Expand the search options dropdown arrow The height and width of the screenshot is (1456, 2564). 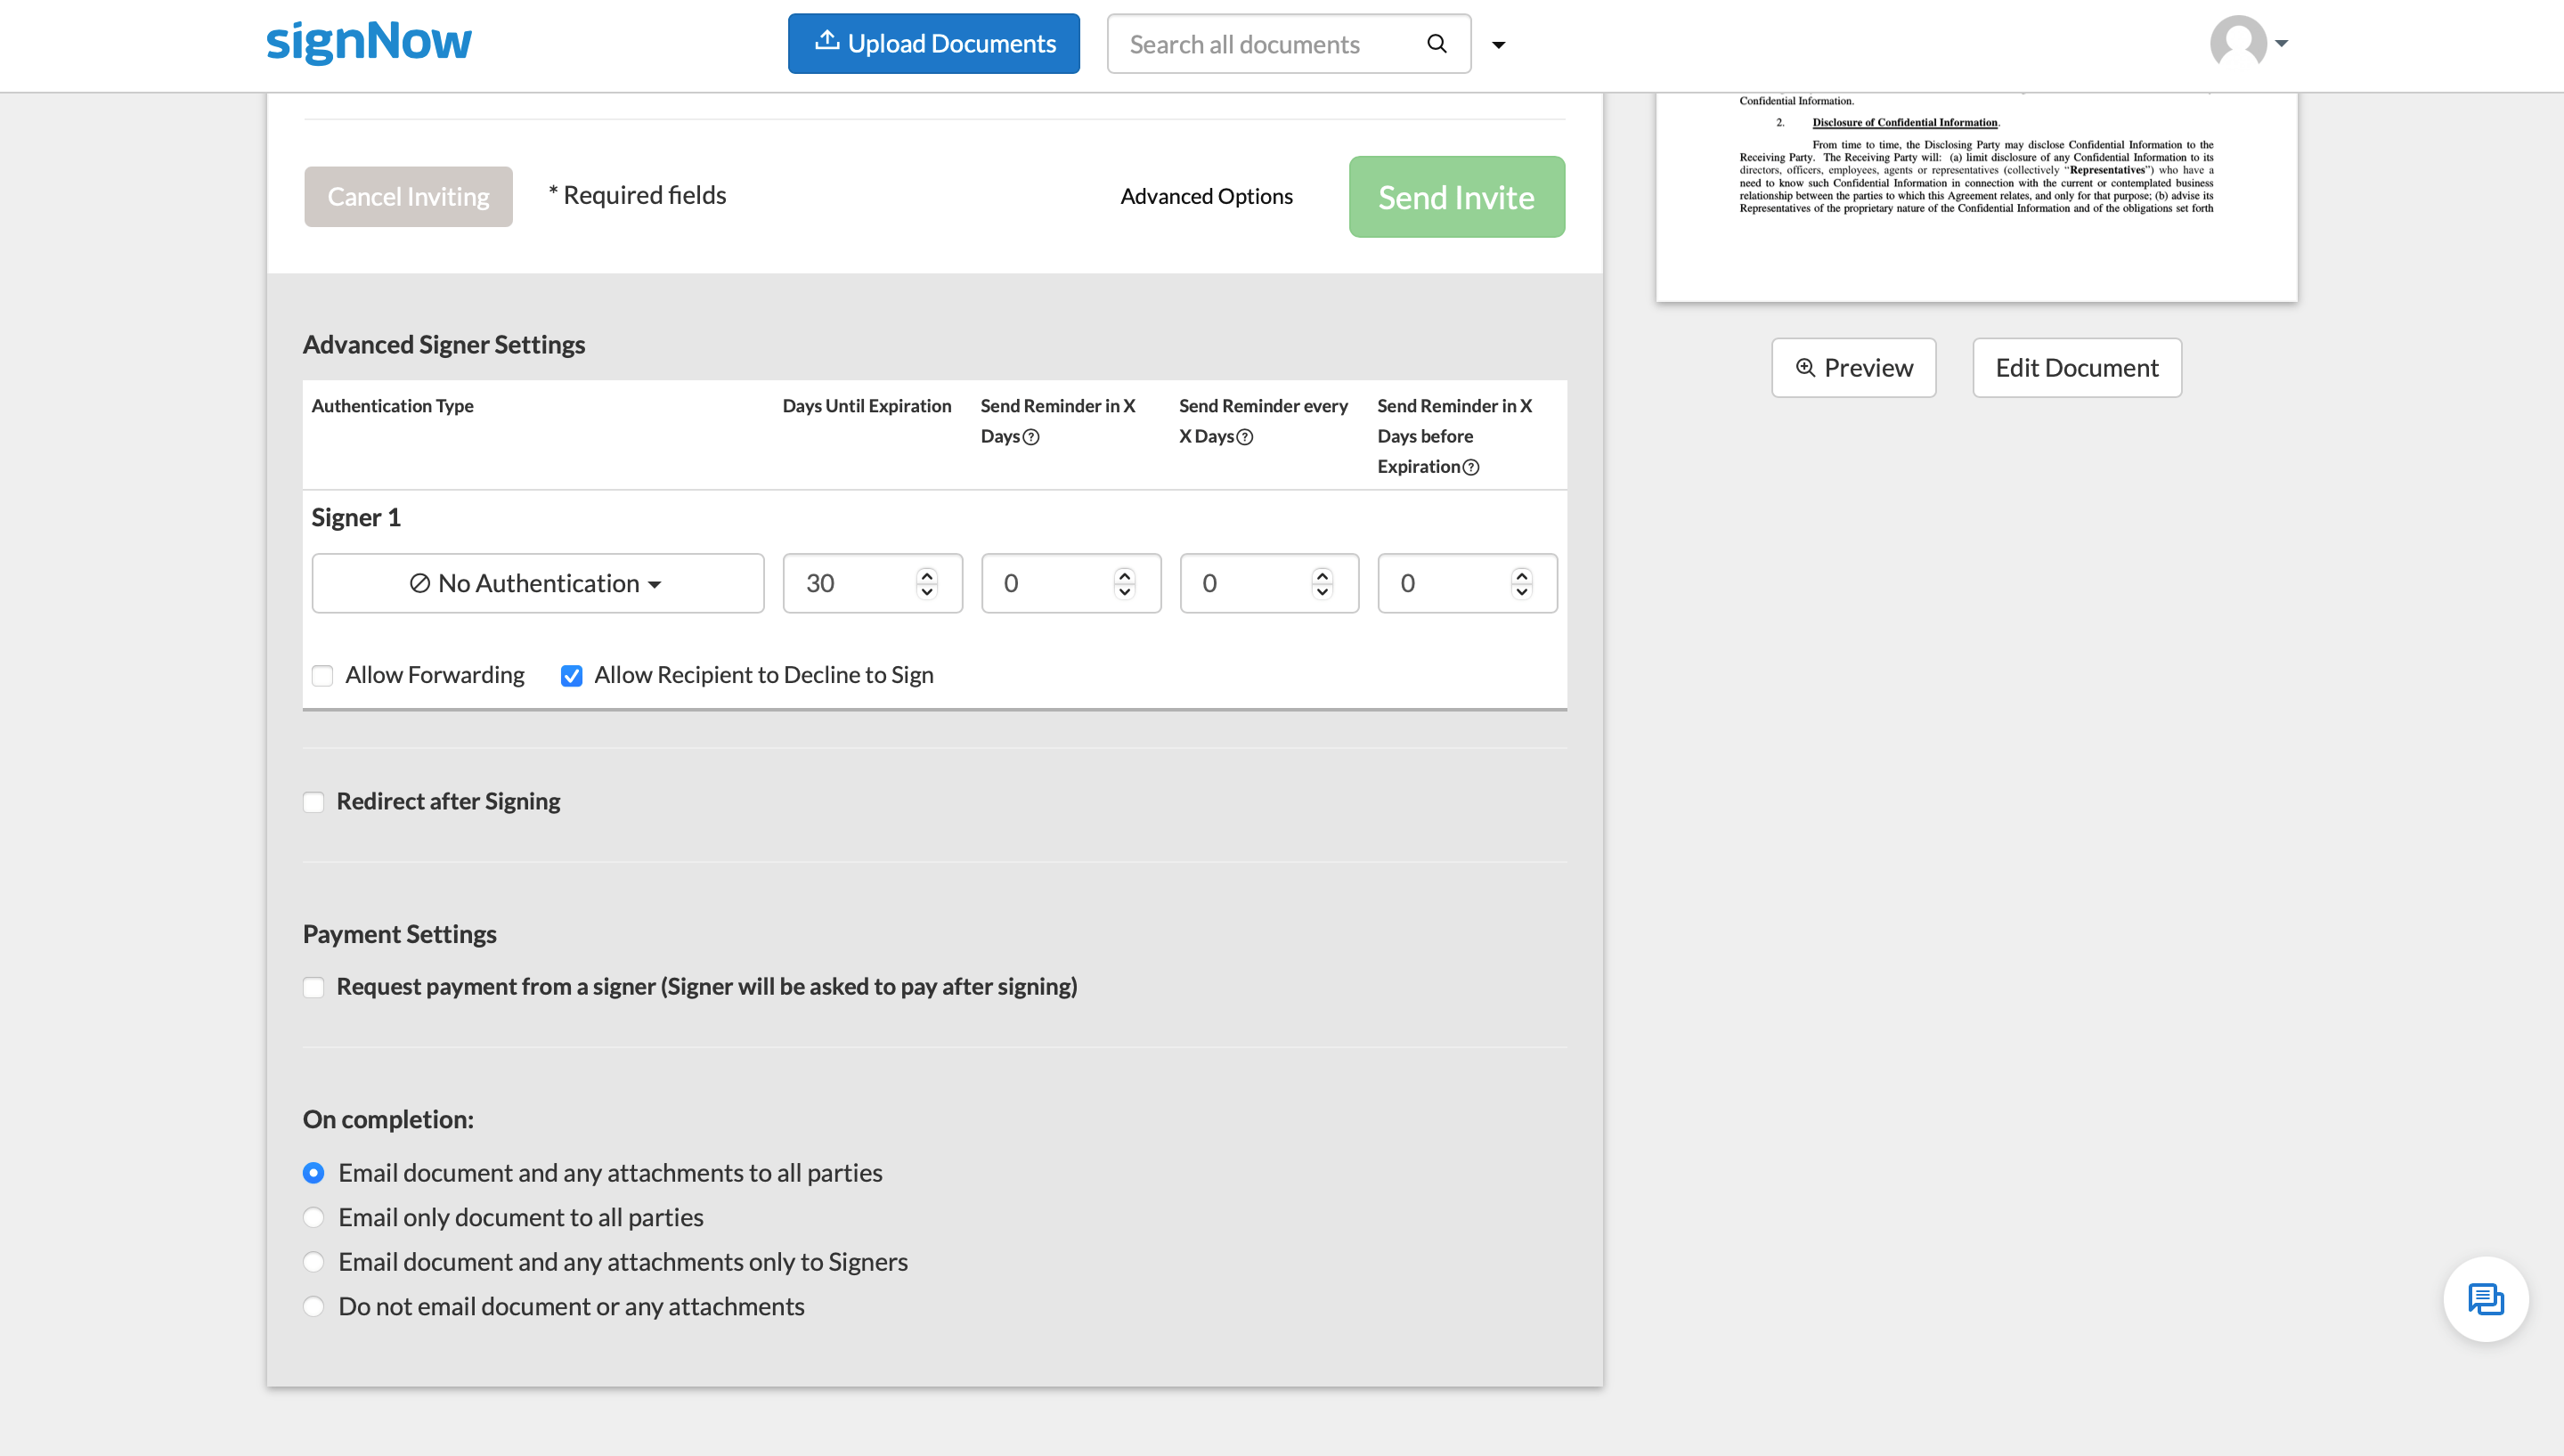point(1498,44)
